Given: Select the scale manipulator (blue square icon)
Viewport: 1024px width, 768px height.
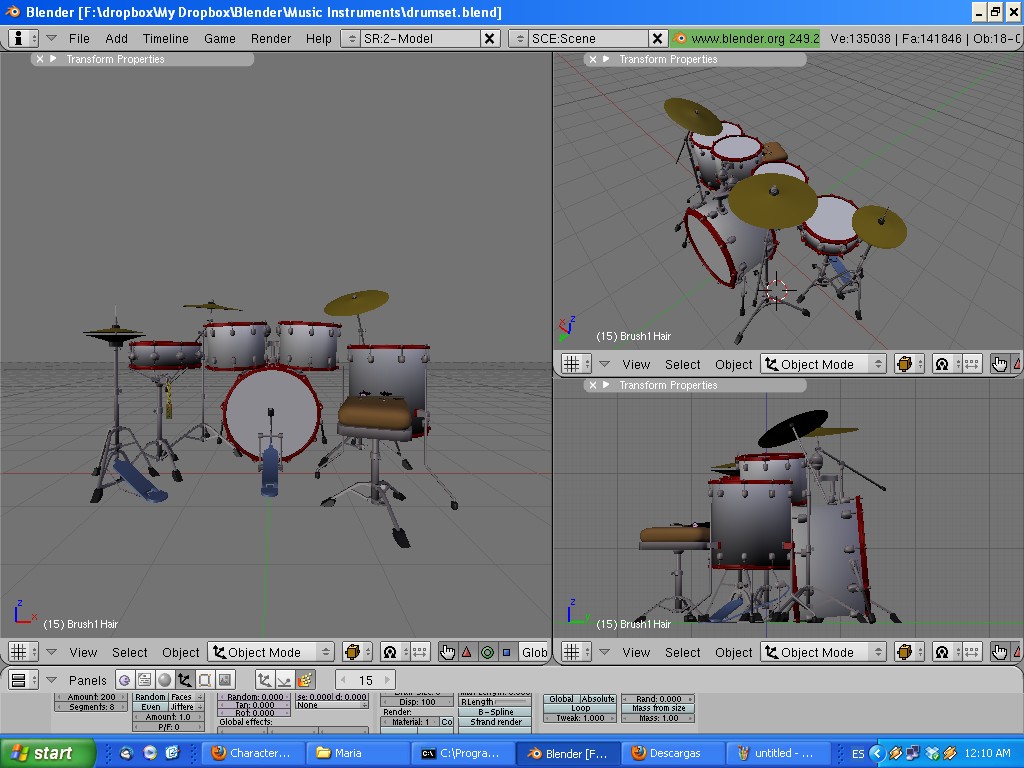Looking at the screenshot, I should pos(507,651).
